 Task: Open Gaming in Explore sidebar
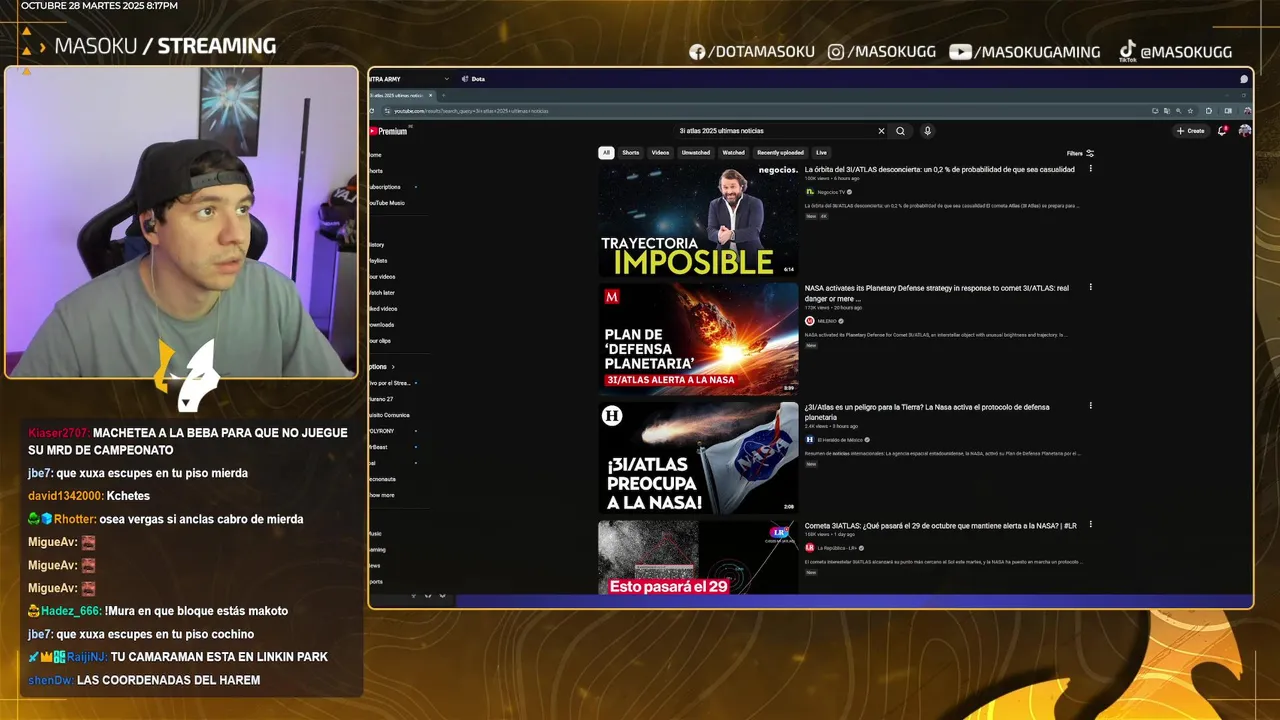coord(378,549)
